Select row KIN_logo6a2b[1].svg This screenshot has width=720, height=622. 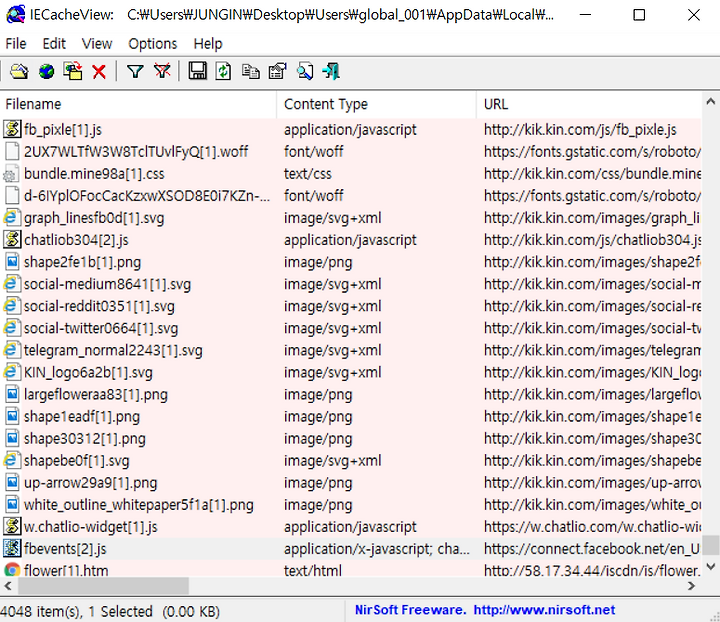(351, 372)
